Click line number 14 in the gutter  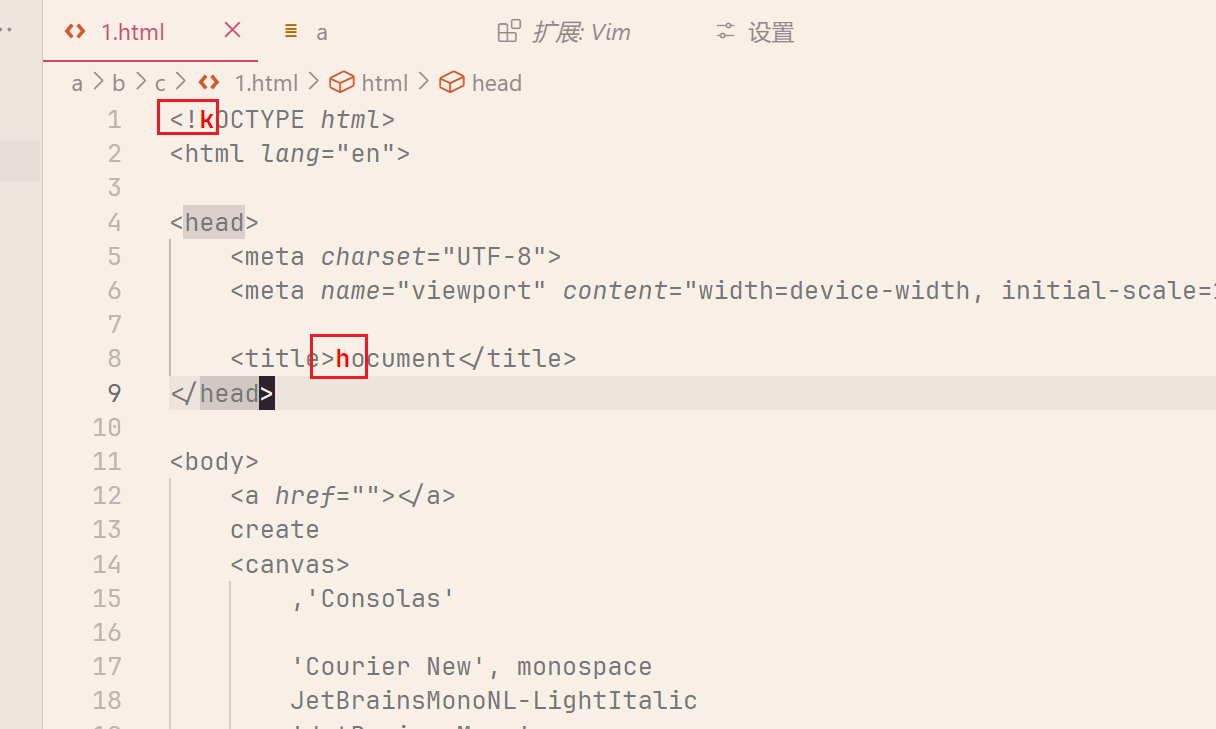tap(107, 564)
